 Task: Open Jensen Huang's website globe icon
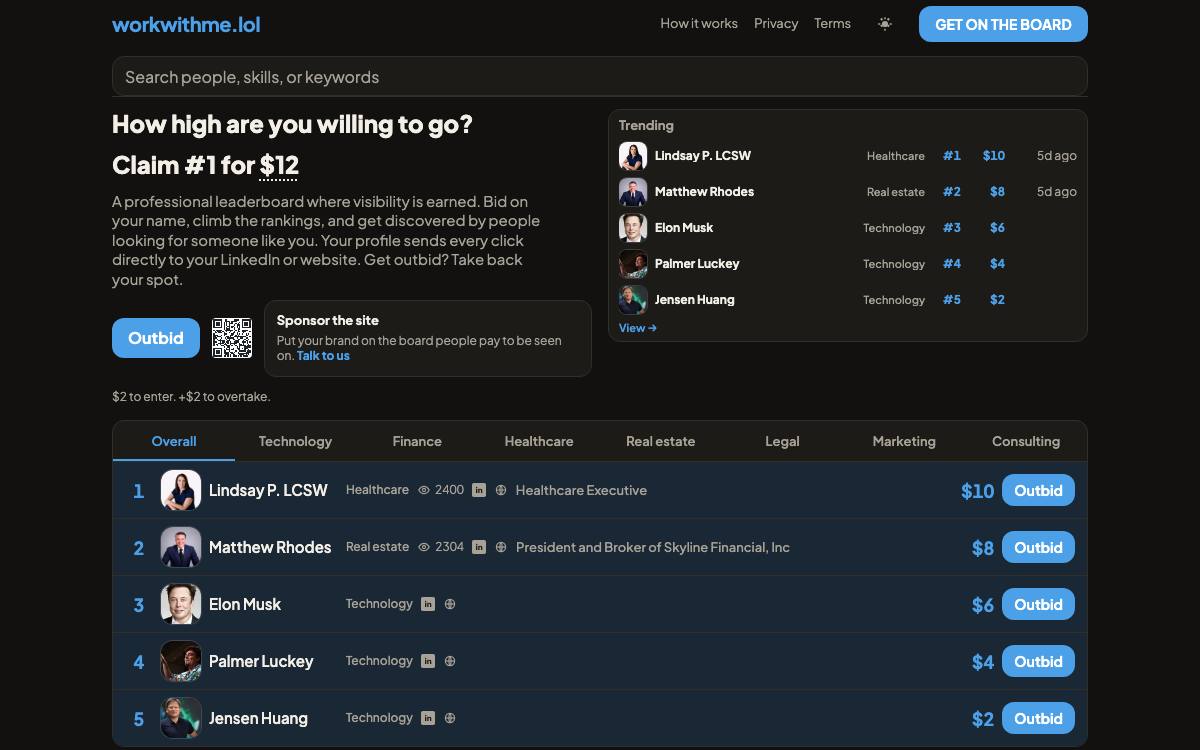(450, 718)
